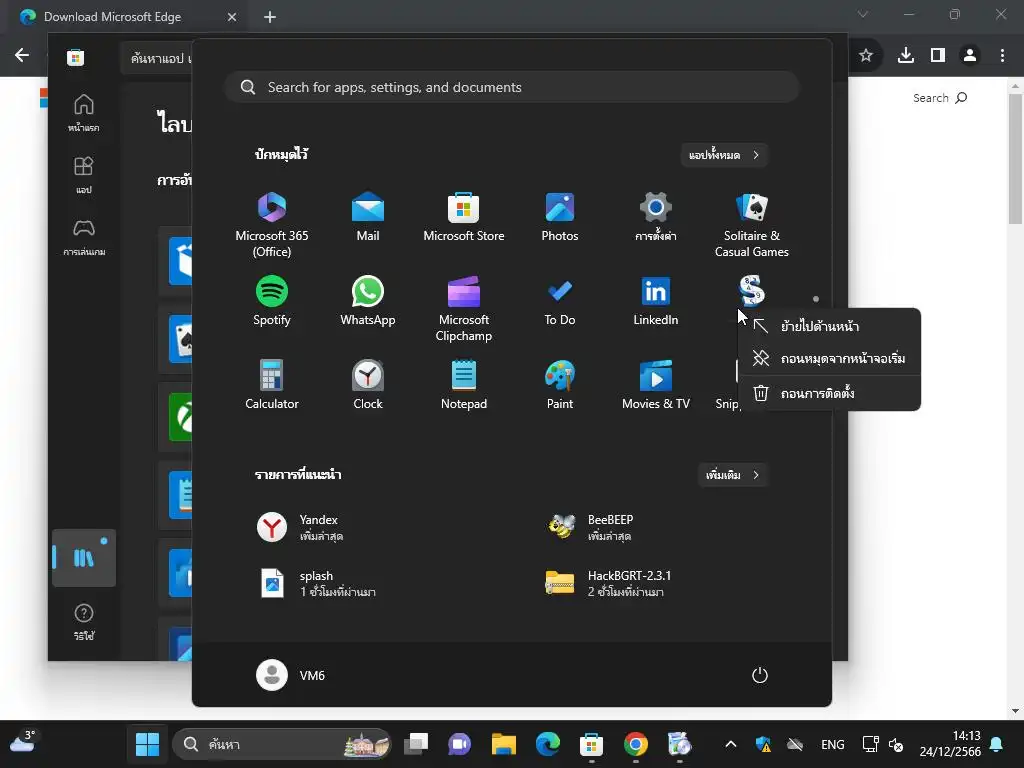Open Microsoft 365 (Office) app
This screenshot has width=1024, height=768.
[272, 225]
